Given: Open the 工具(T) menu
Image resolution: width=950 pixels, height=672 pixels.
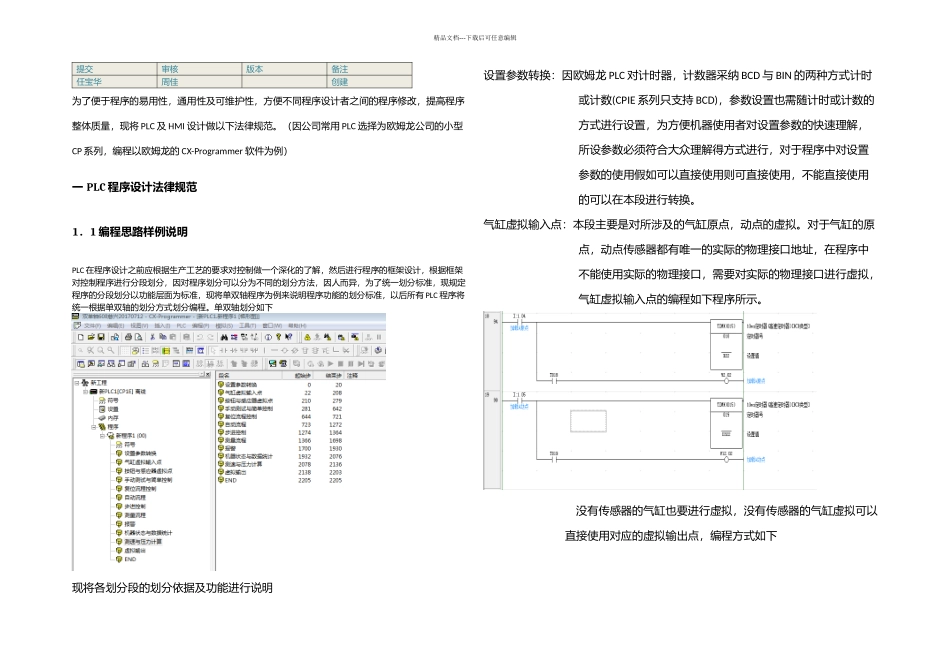Looking at the screenshot, I should coord(247,326).
